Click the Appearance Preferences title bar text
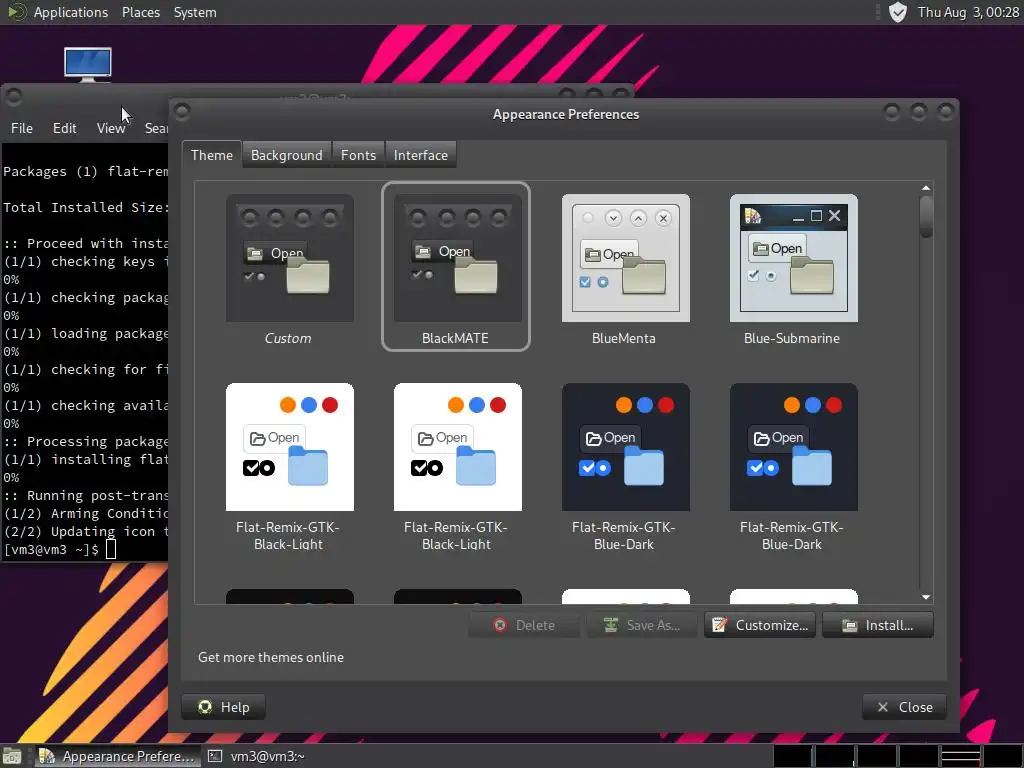 [x=566, y=114]
